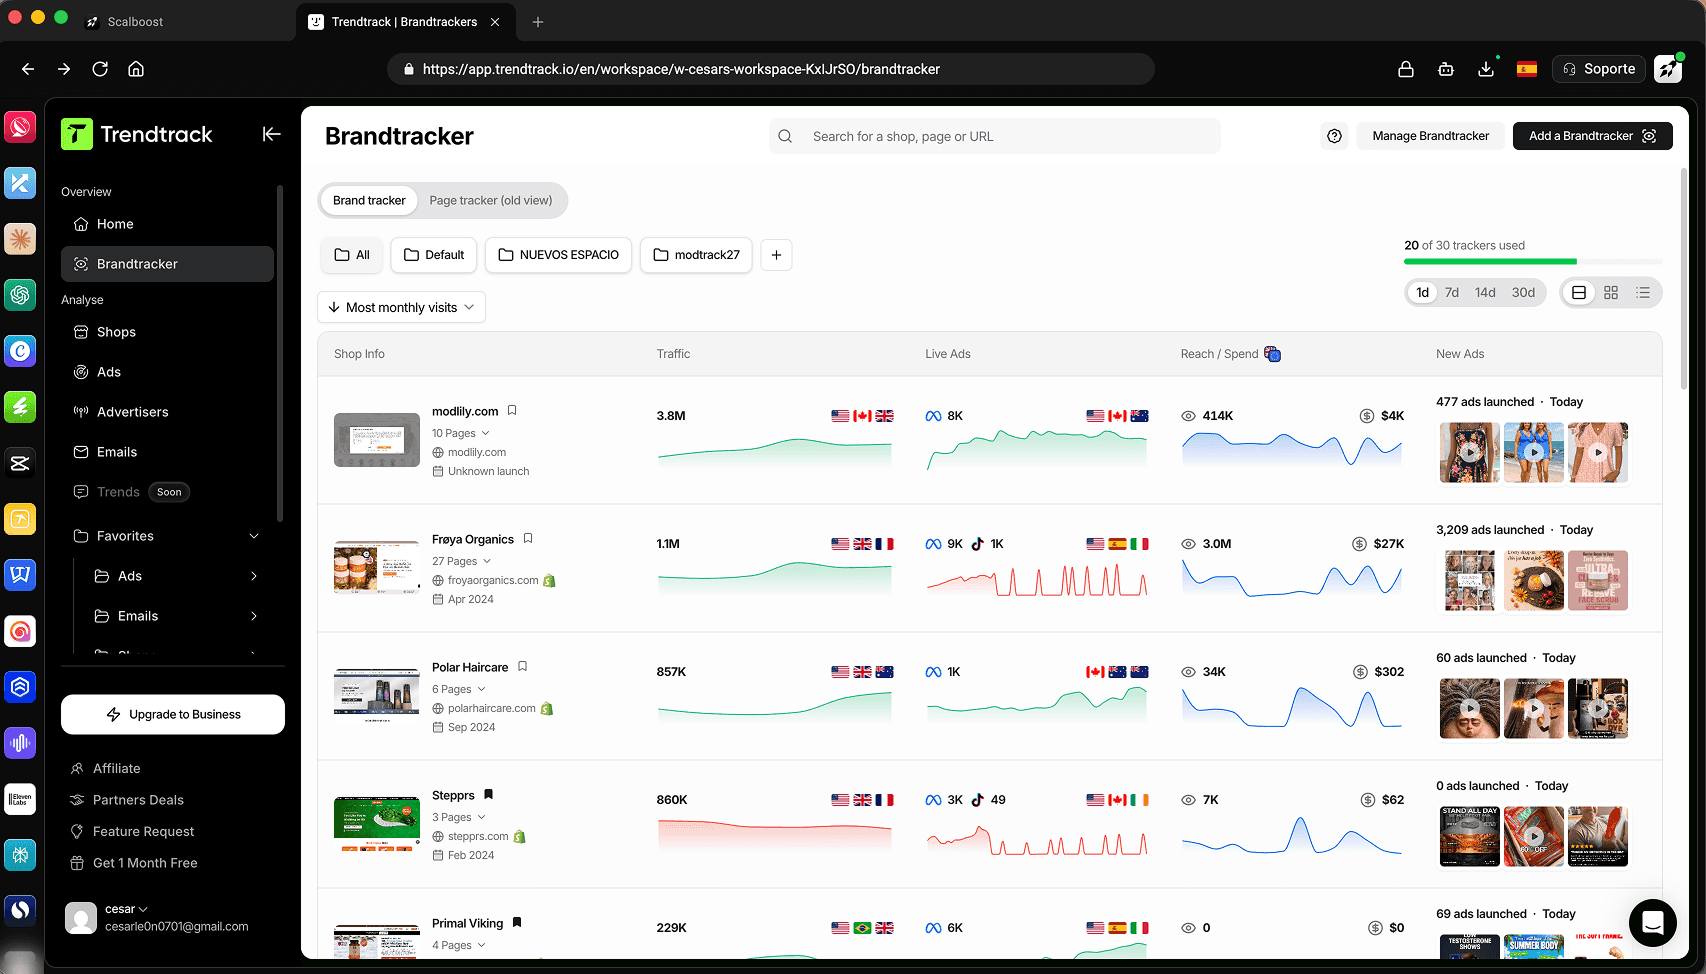Expand the 27 Pages list for Frøya Organics

tap(461, 561)
